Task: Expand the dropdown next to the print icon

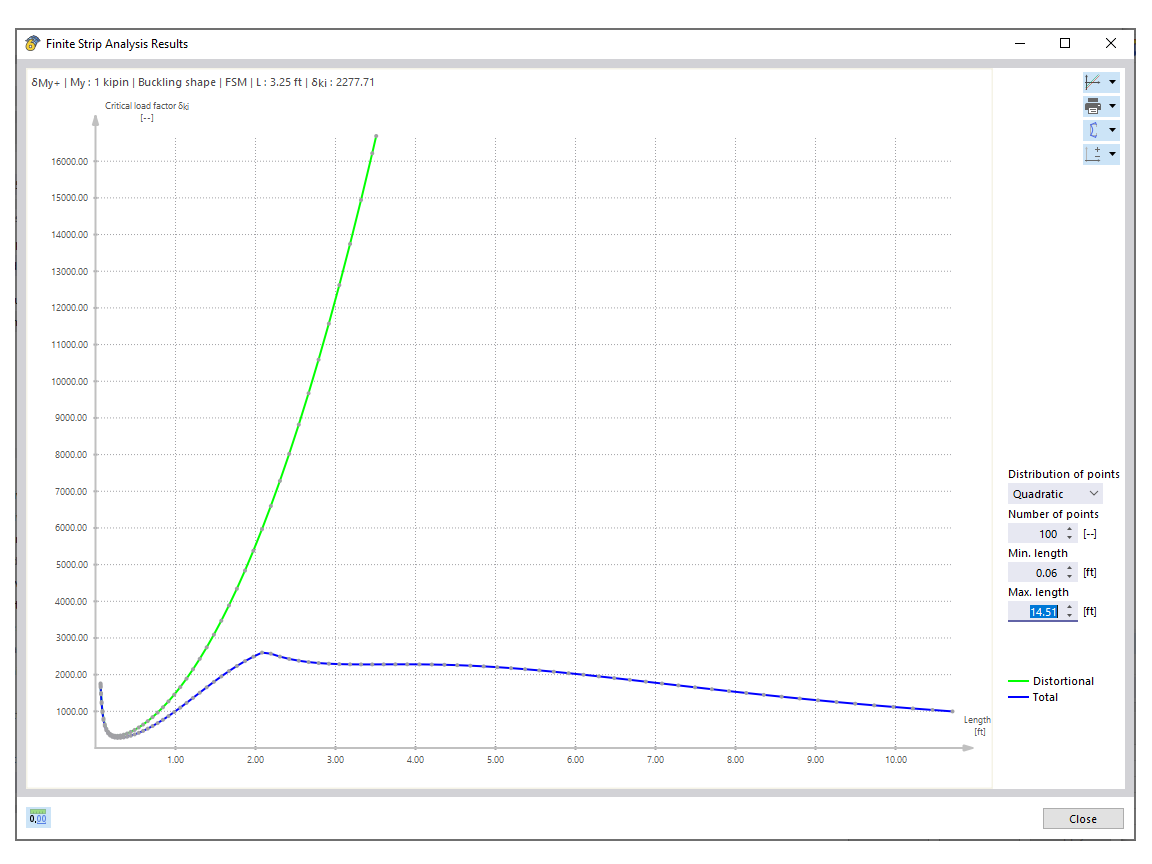Action: pos(1113,106)
